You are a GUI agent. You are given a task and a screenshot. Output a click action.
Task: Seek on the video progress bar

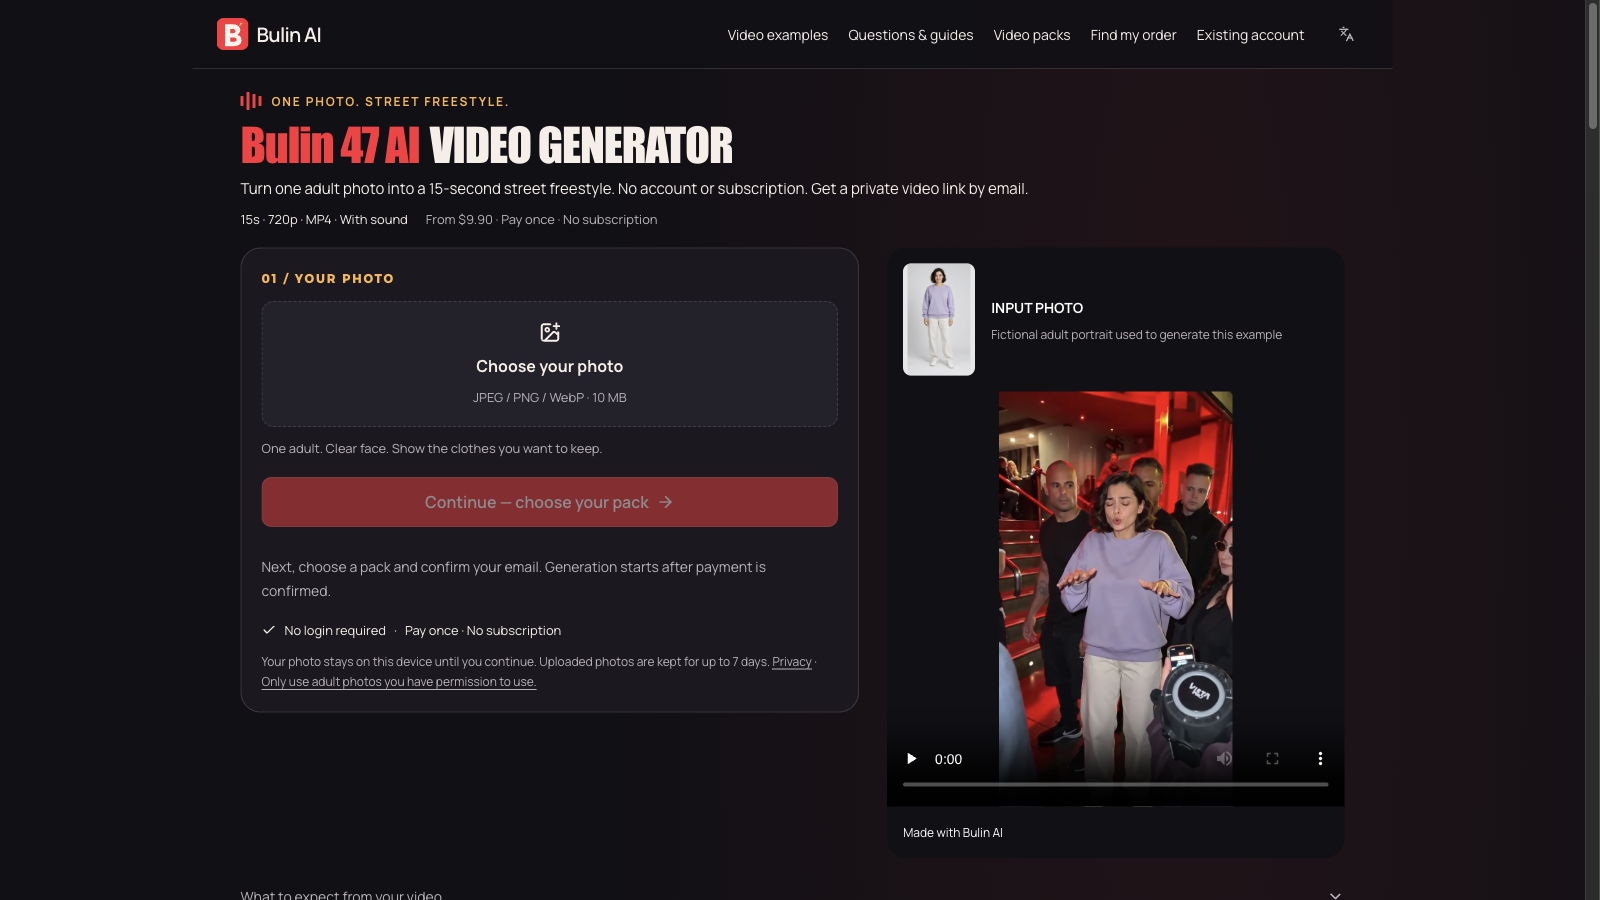click(x=1115, y=784)
